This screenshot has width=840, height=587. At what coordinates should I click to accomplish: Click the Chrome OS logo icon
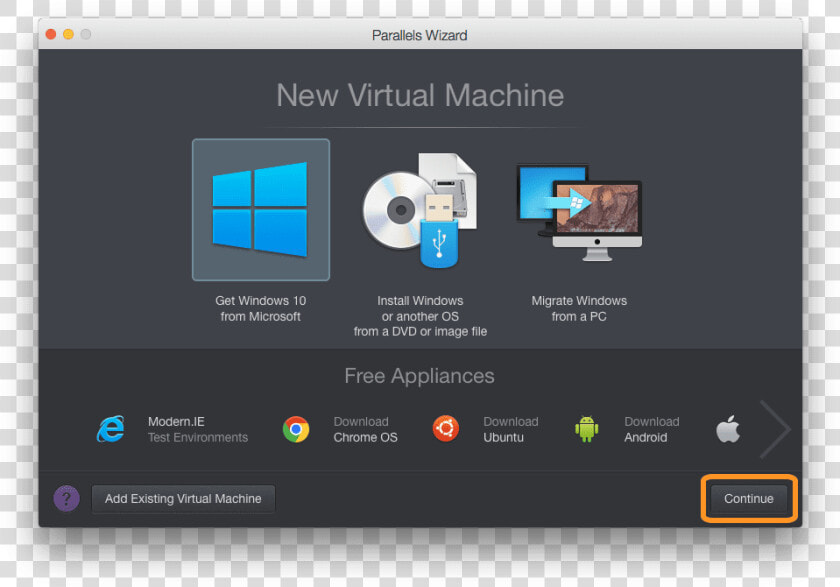tap(296, 429)
